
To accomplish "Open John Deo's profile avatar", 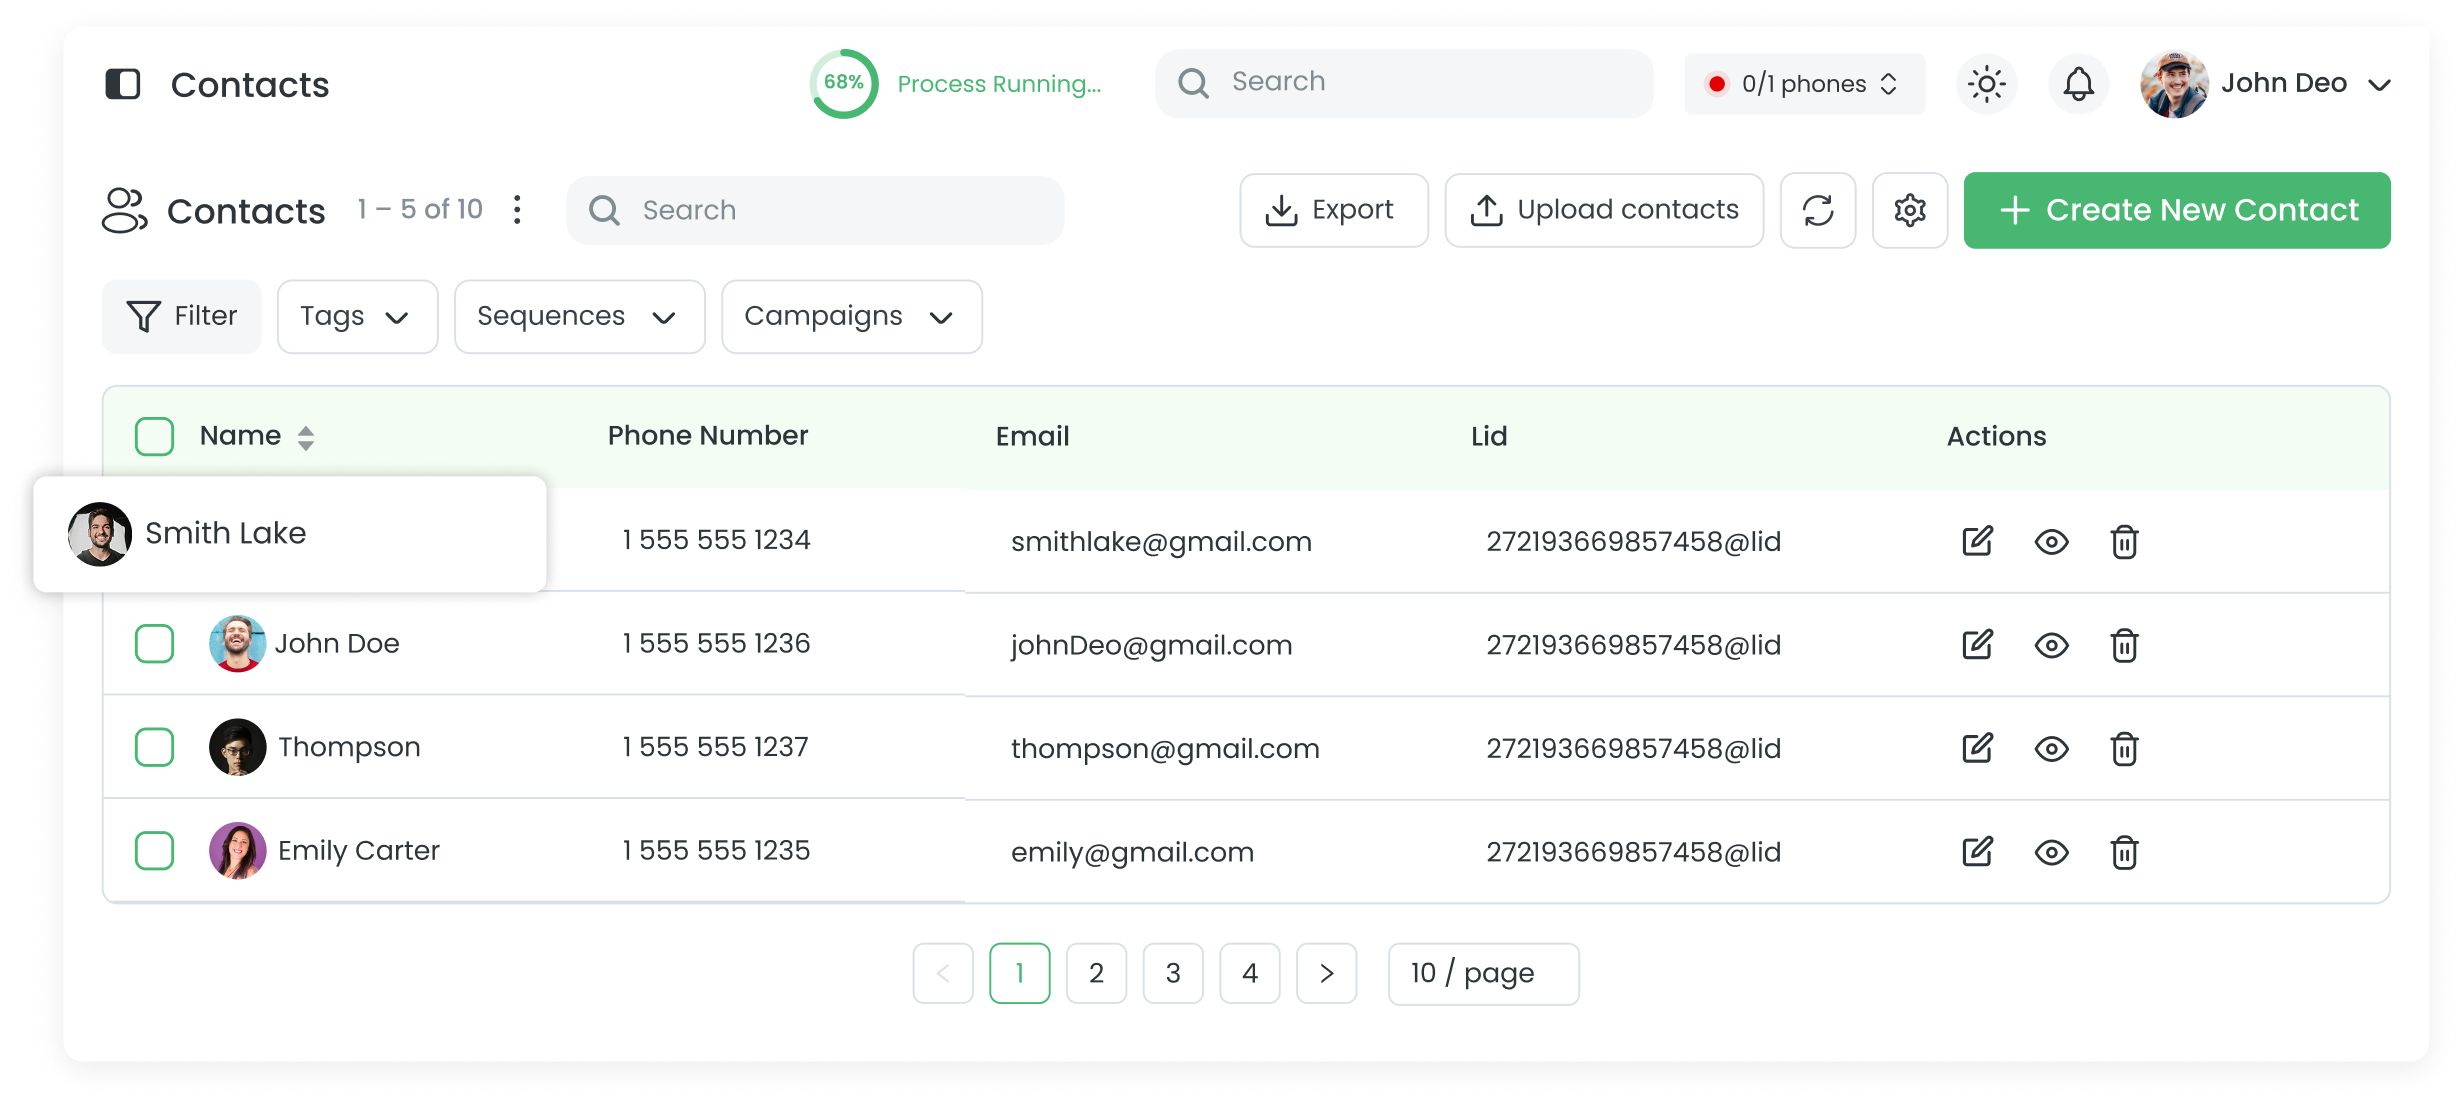I will [x=2174, y=84].
